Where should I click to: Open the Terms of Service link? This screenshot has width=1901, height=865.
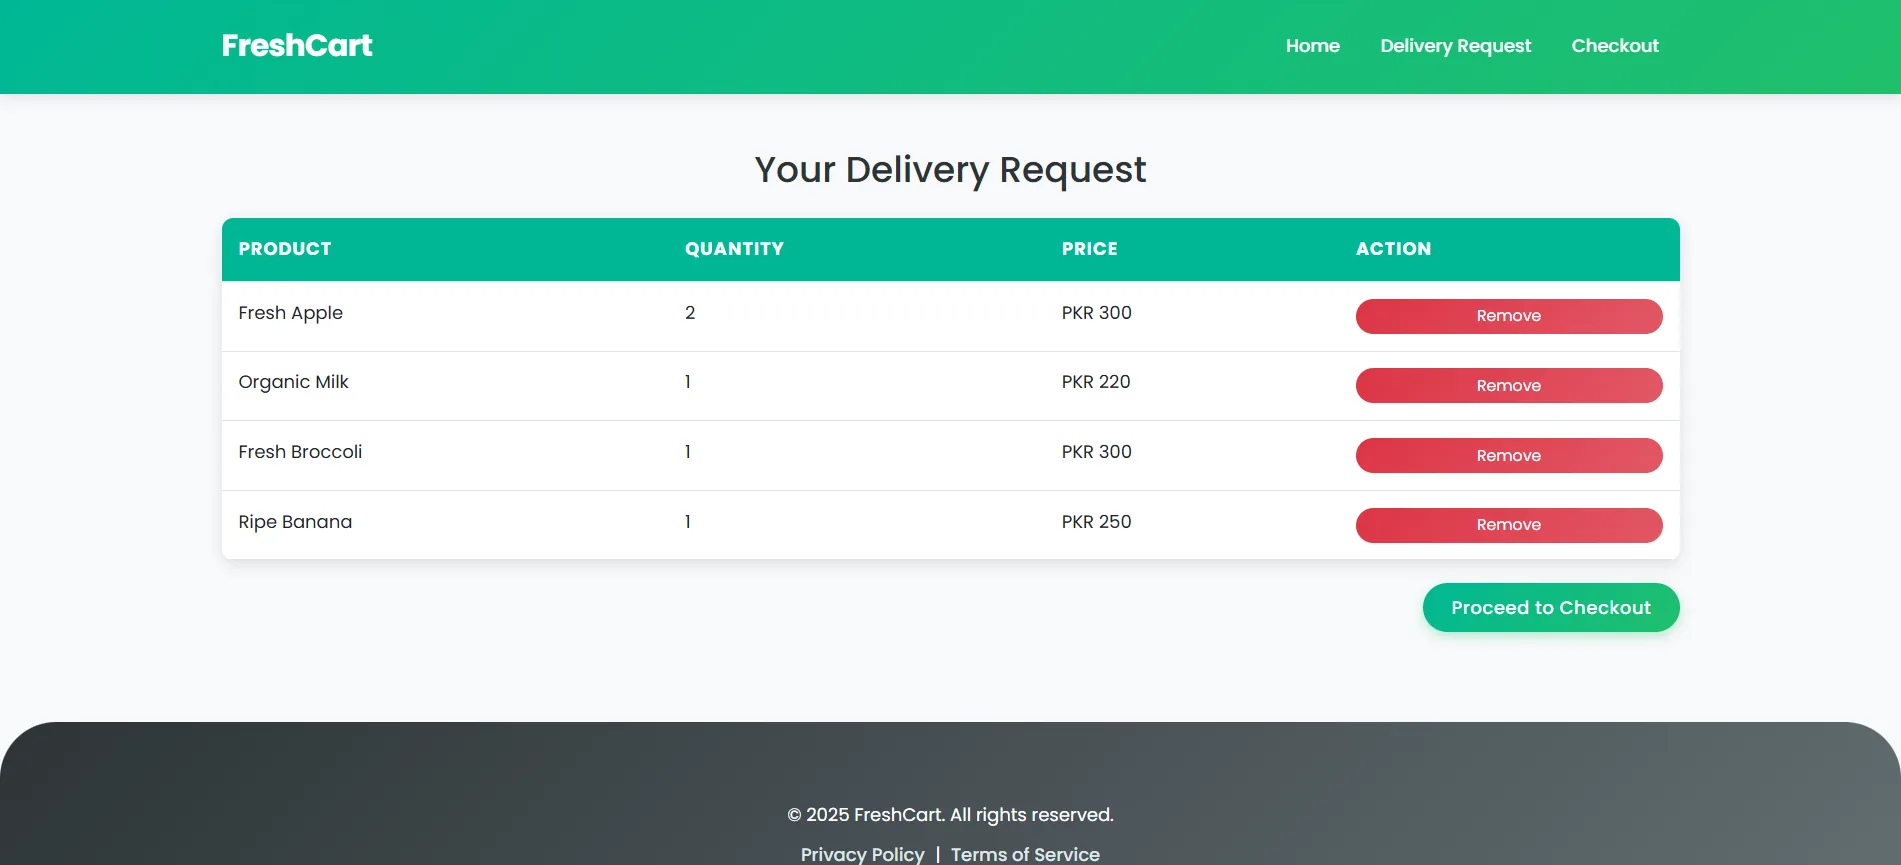(x=1025, y=854)
